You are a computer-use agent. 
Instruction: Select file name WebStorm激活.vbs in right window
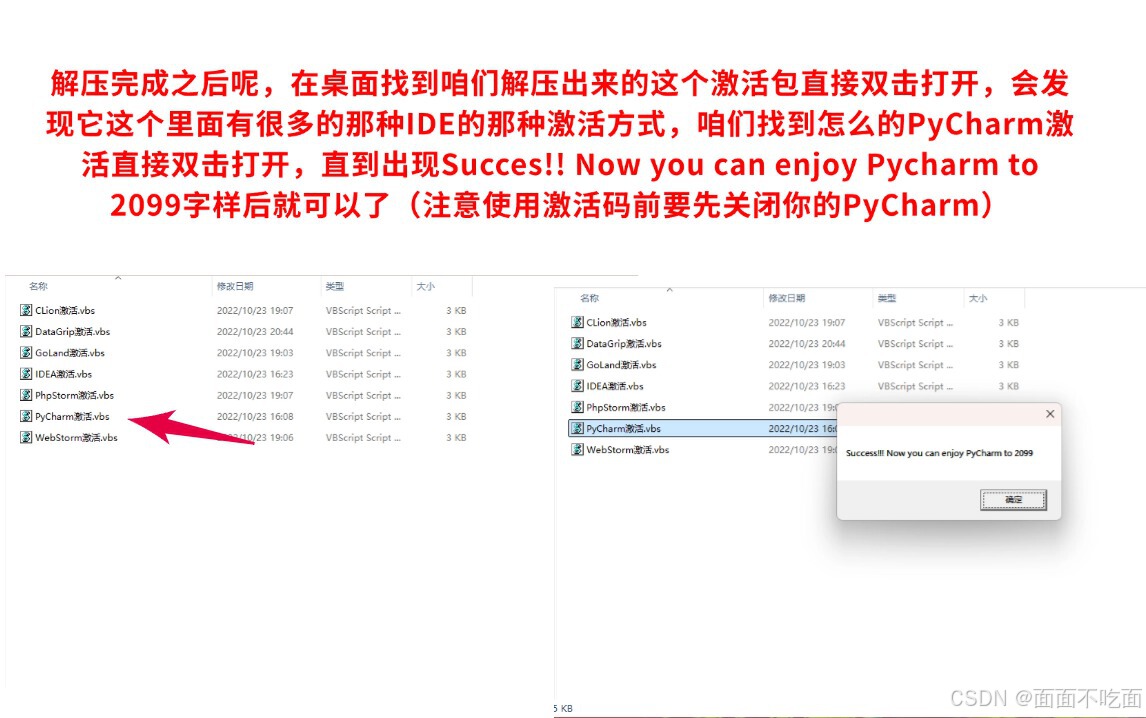pyautogui.click(x=627, y=450)
